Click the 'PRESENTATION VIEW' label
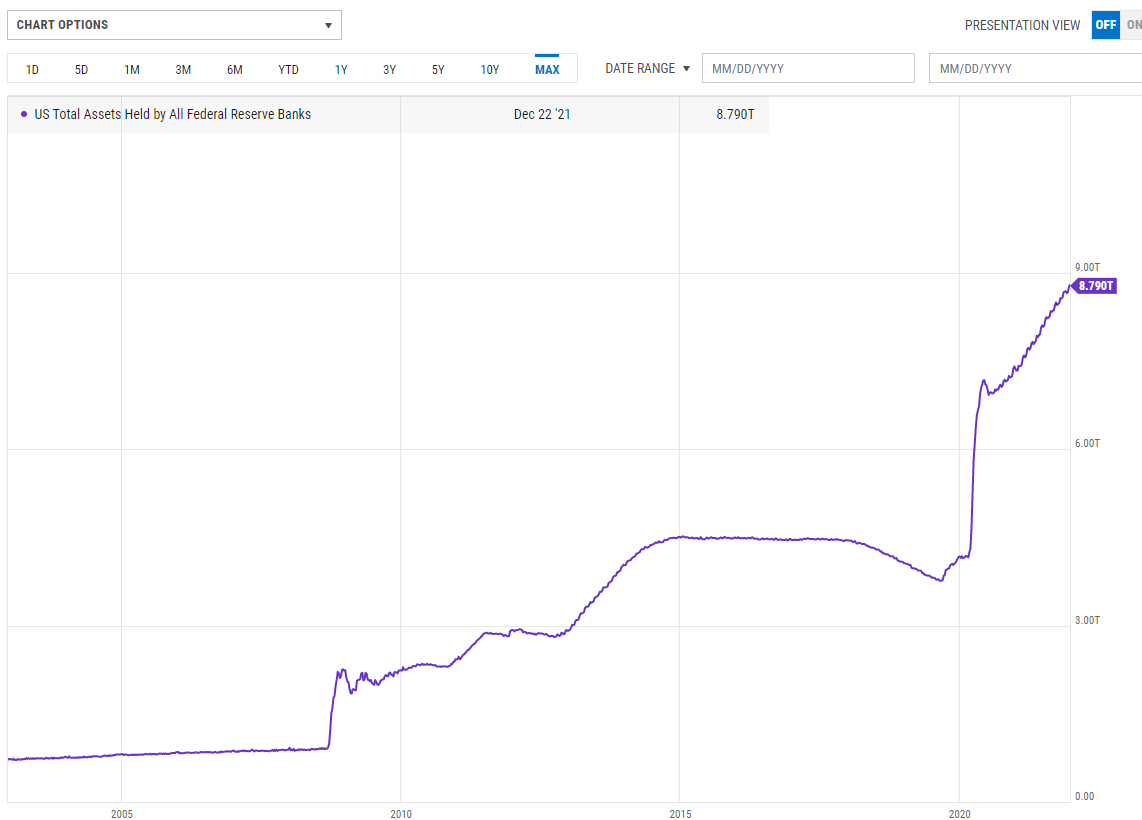 coord(1022,25)
